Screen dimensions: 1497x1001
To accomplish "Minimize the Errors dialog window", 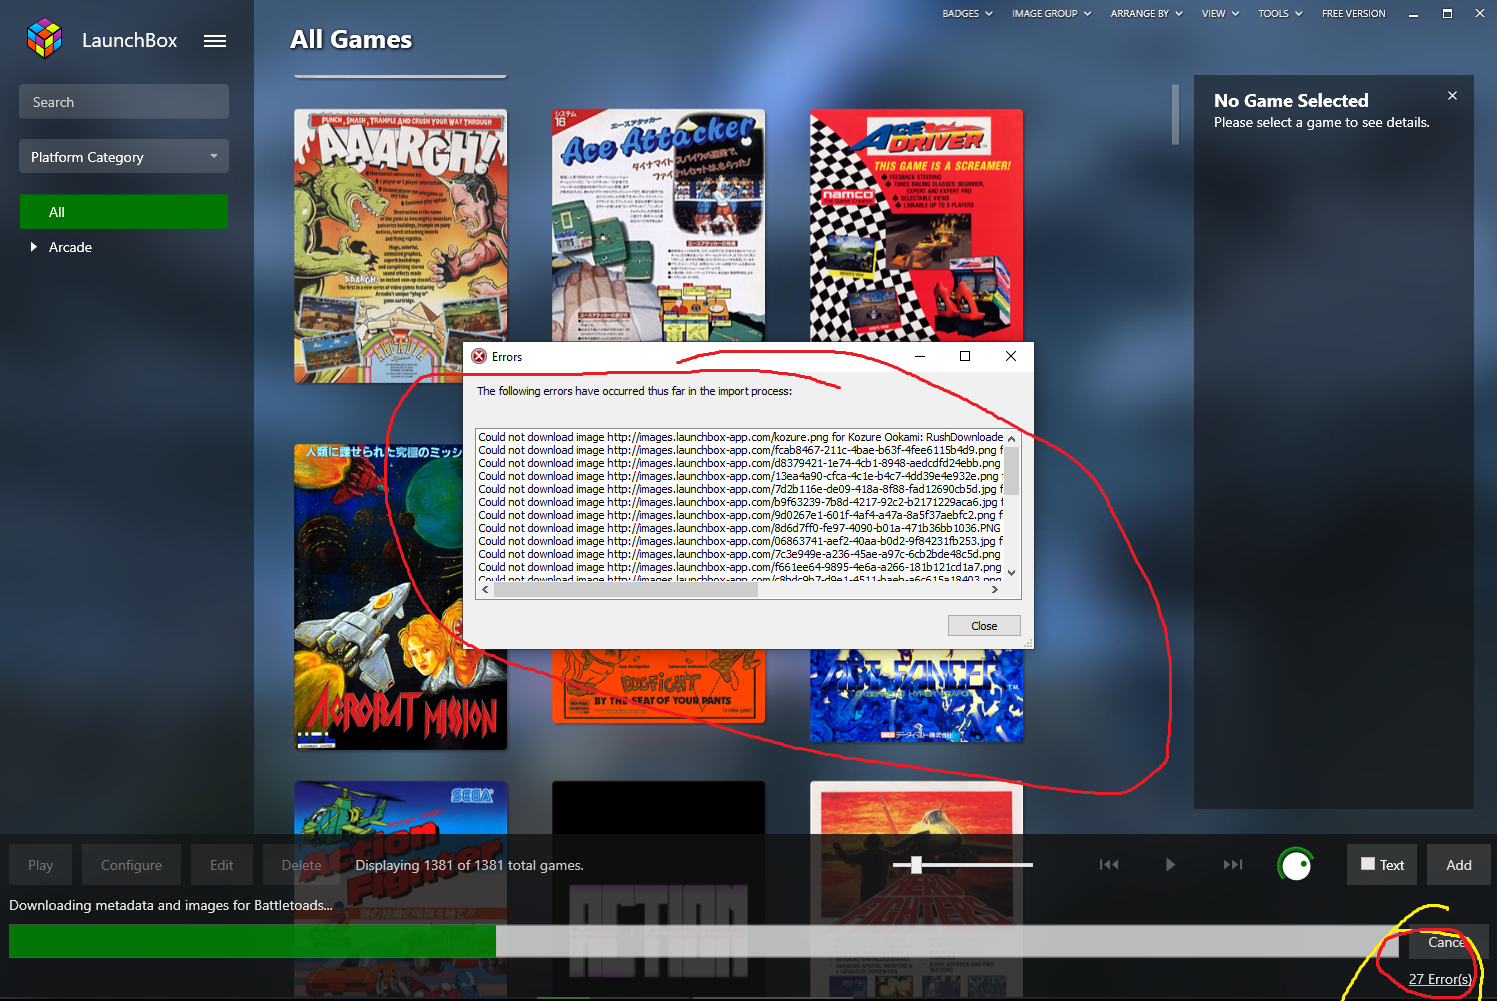I will click(x=920, y=356).
